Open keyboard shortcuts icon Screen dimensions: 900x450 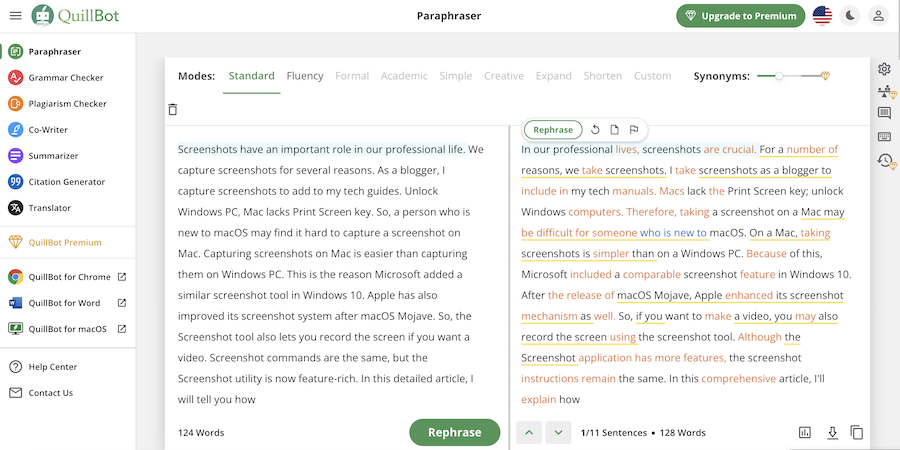(x=885, y=137)
